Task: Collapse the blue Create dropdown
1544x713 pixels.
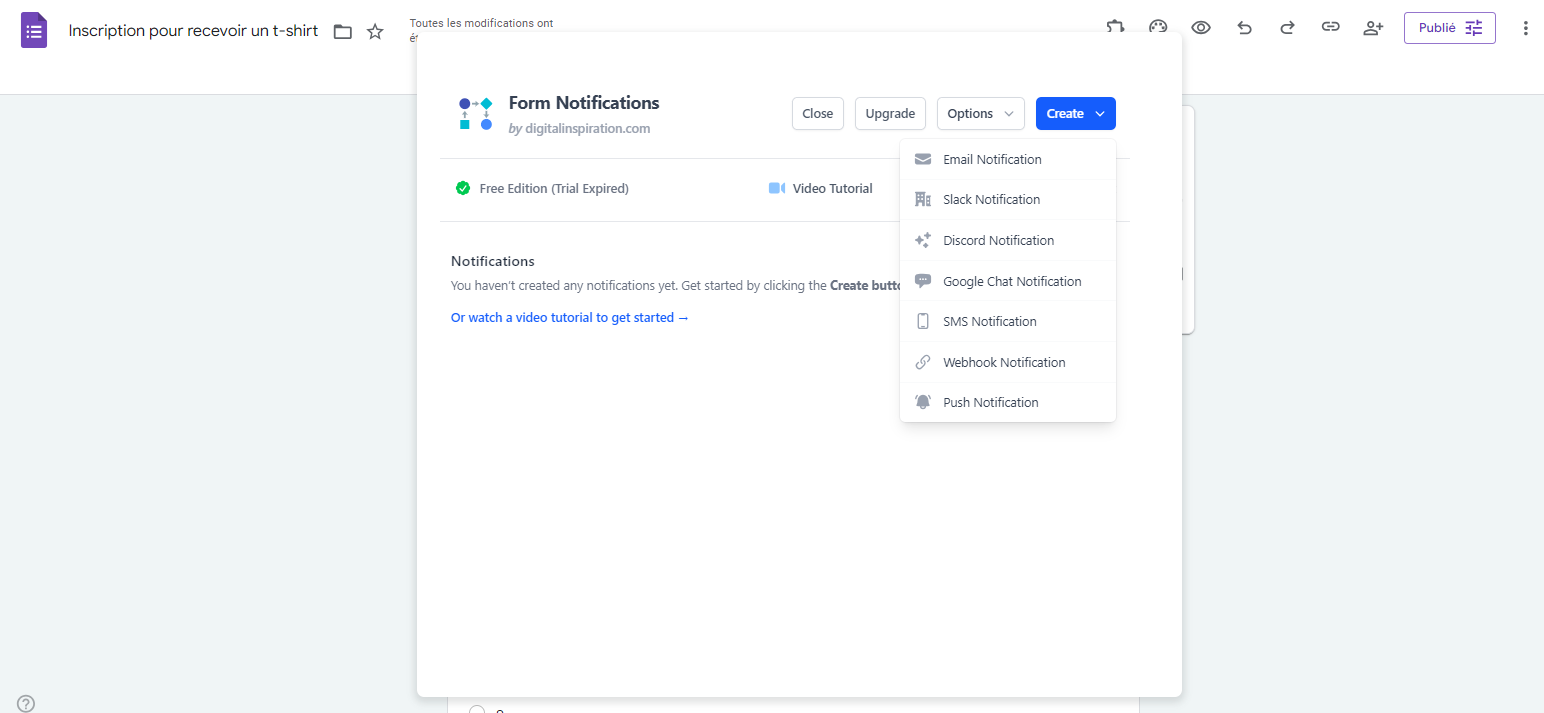Action: [1075, 114]
